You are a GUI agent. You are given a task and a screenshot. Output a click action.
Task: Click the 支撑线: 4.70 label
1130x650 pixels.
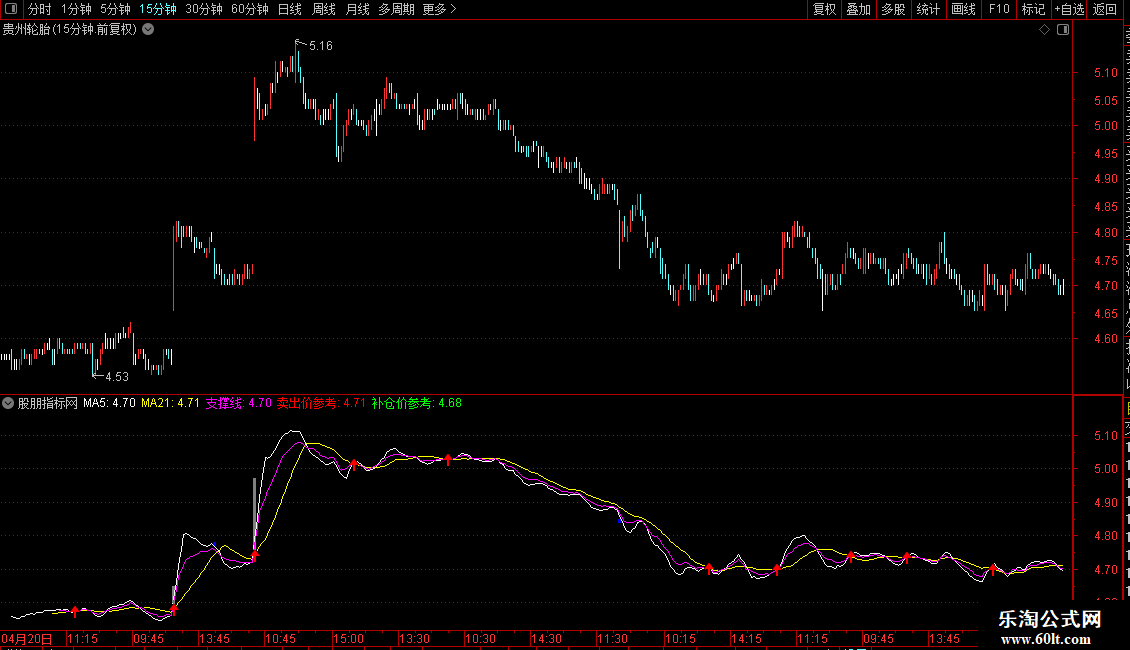coord(239,403)
